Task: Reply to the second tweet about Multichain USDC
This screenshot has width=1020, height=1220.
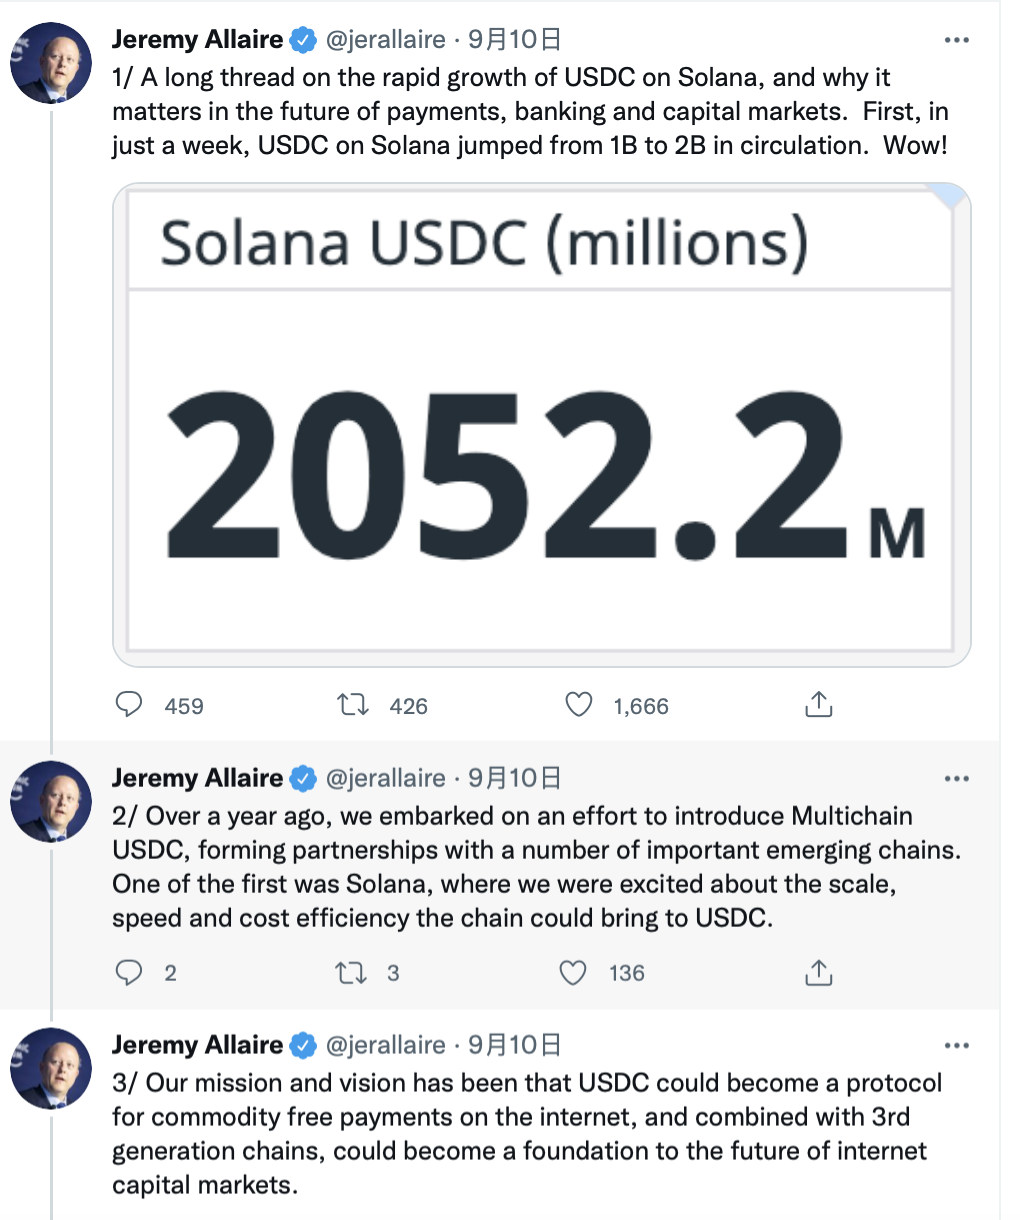Action: point(130,972)
